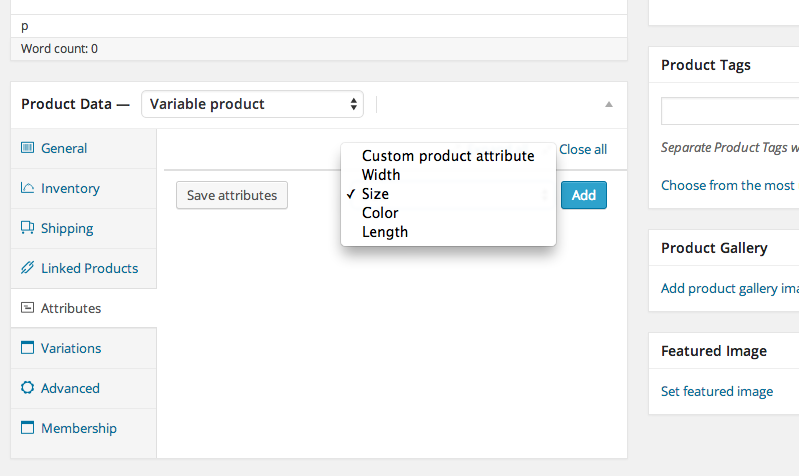Select the Attributes tab
The width and height of the screenshot is (799, 476).
(x=84, y=308)
